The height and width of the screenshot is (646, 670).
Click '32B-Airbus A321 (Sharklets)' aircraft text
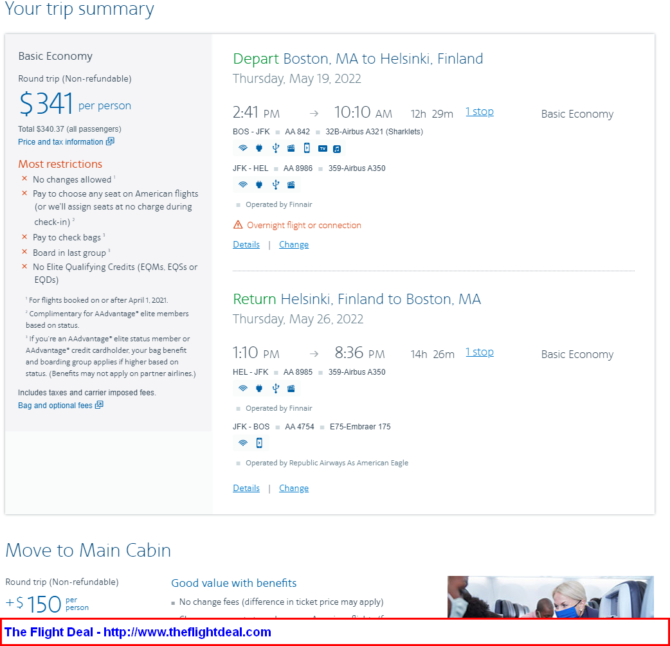tap(374, 132)
